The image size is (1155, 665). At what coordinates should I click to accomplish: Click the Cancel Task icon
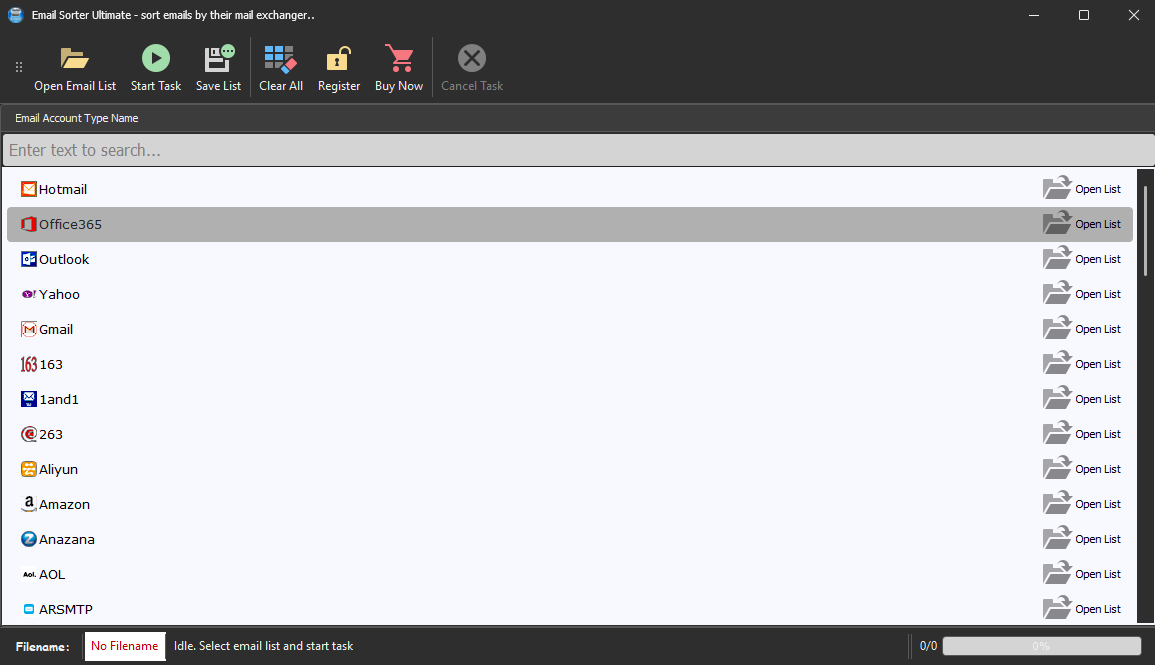470,56
